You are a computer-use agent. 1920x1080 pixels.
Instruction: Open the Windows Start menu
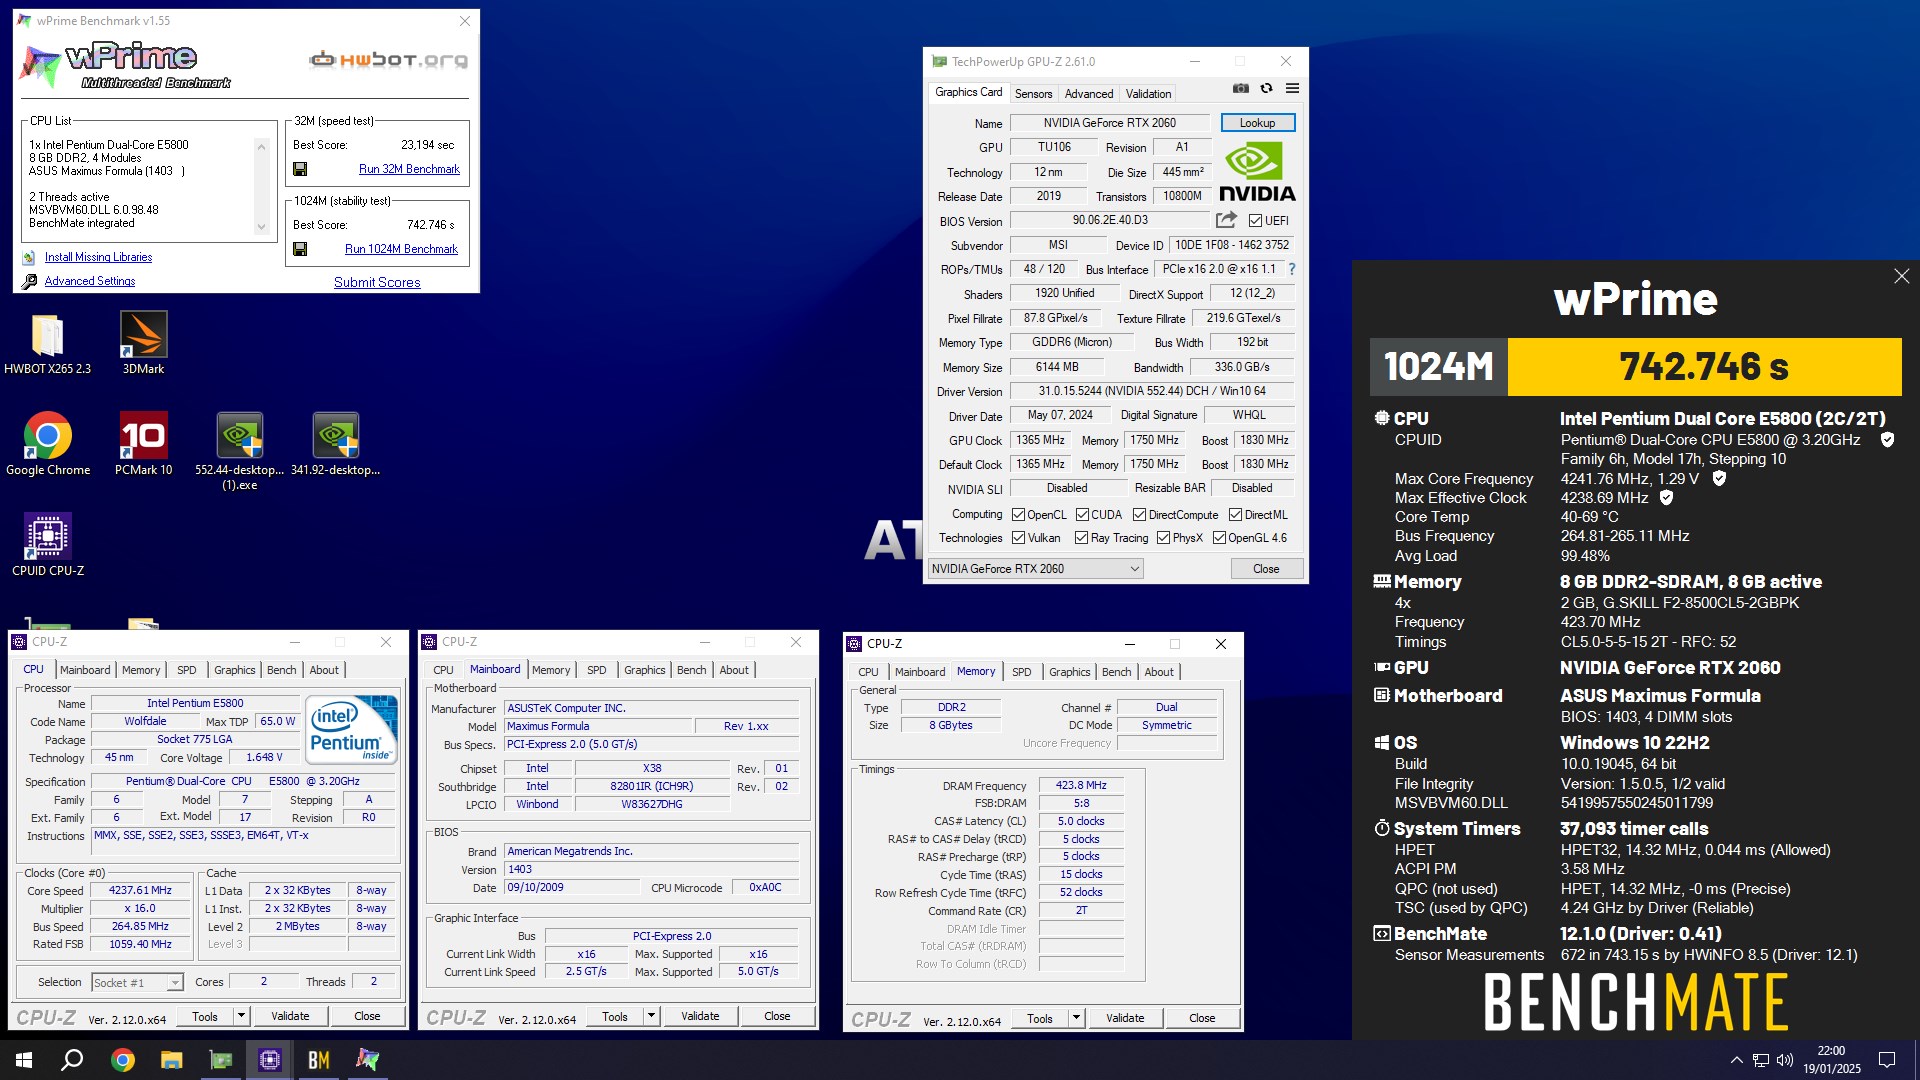pos(24,1060)
